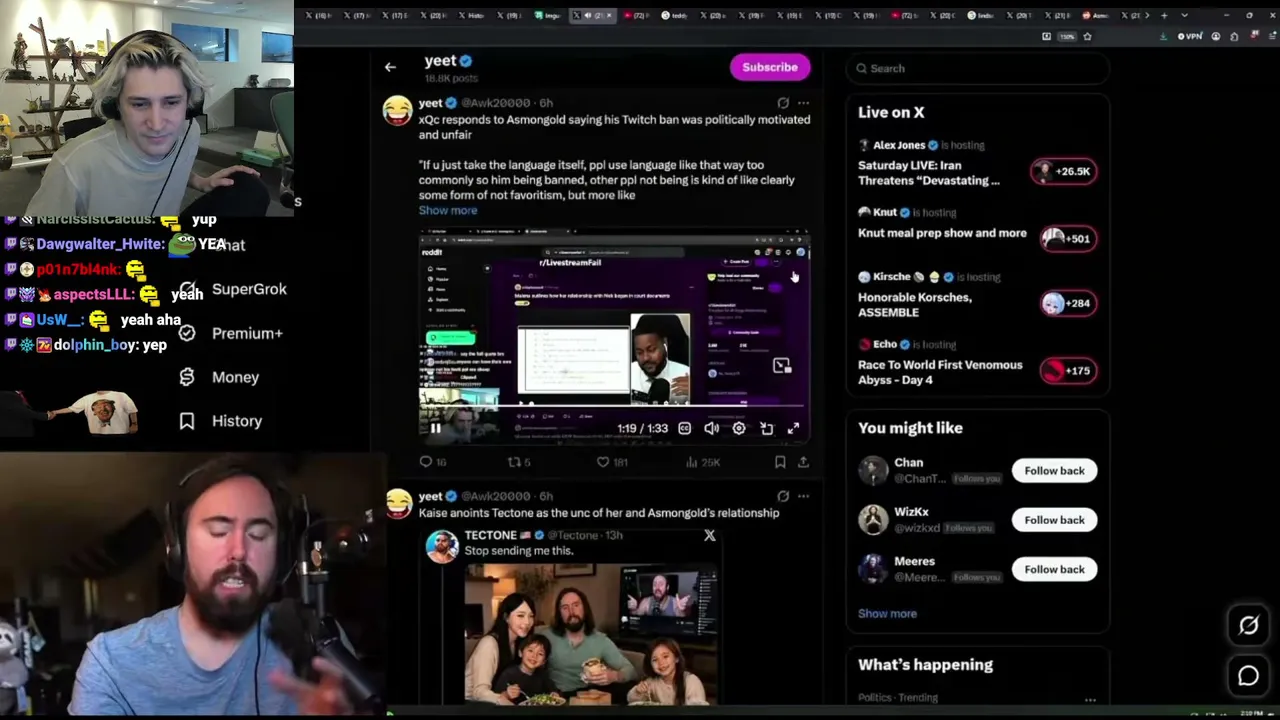The image size is (1280, 720).
Task: Toggle theater view of the video player
Action: tap(766, 428)
